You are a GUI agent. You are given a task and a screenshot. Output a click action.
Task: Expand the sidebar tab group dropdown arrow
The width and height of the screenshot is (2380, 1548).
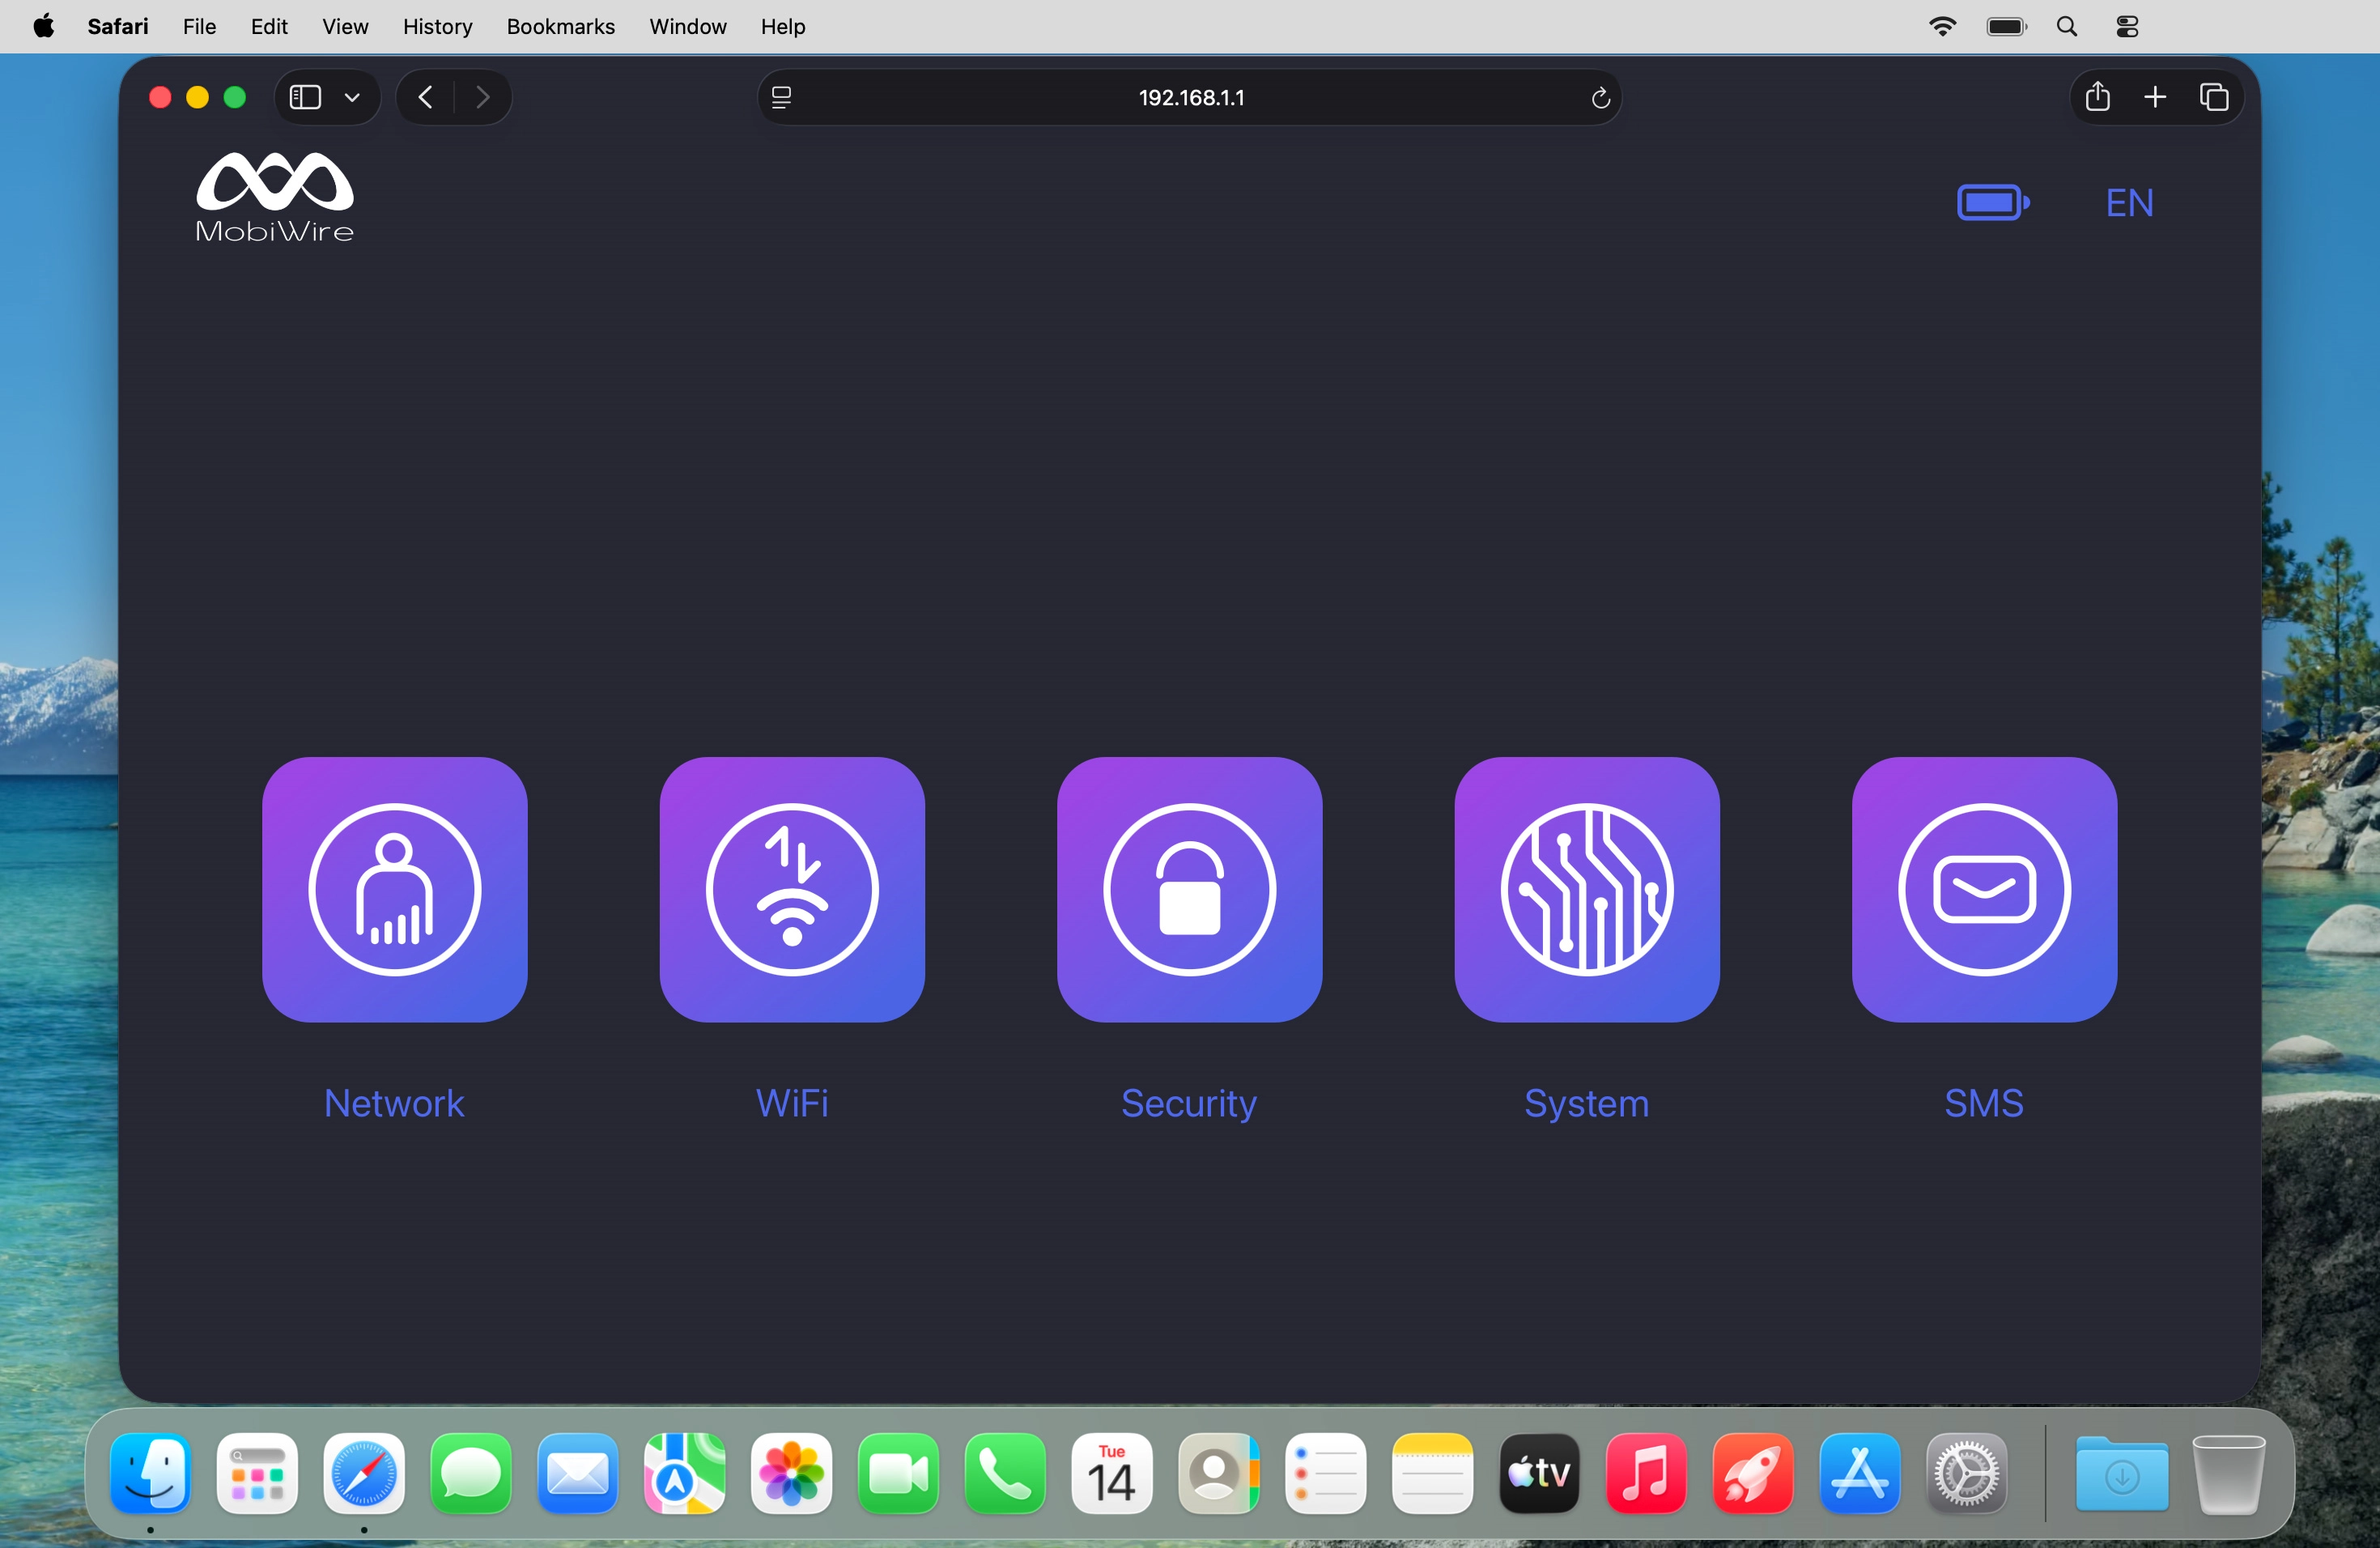(x=352, y=97)
